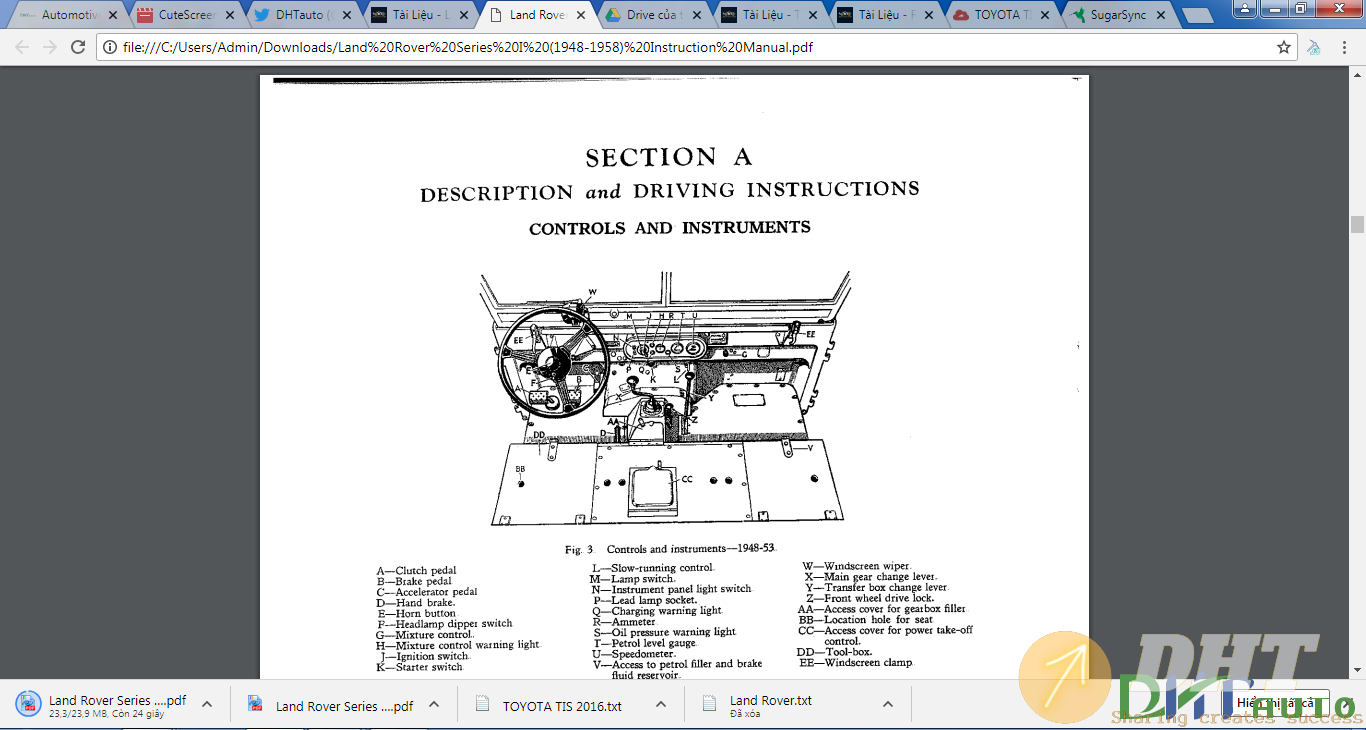Click legend entry 'A—Clutch pedal'
Viewport: 1366px width, 730px height.
click(417, 571)
